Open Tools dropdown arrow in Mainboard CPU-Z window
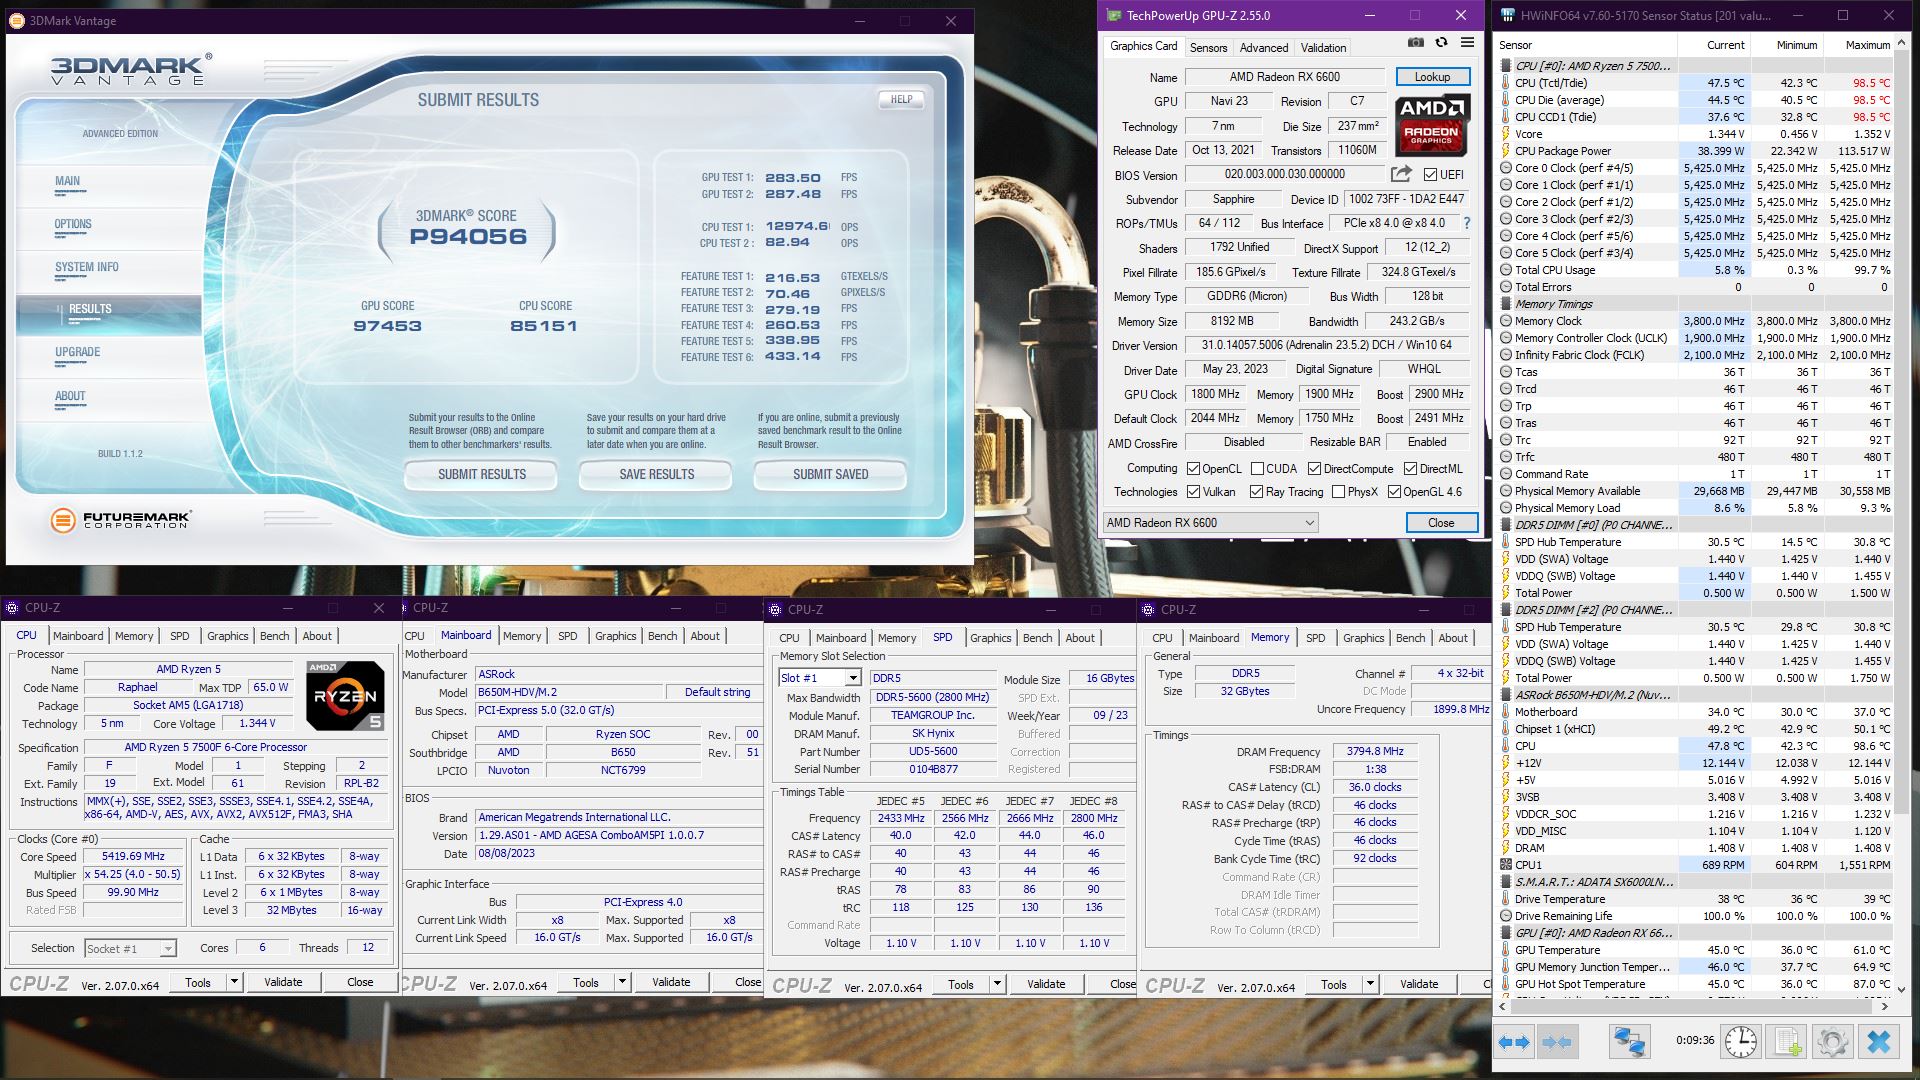The width and height of the screenshot is (1920, 1080). click(622, 982)
